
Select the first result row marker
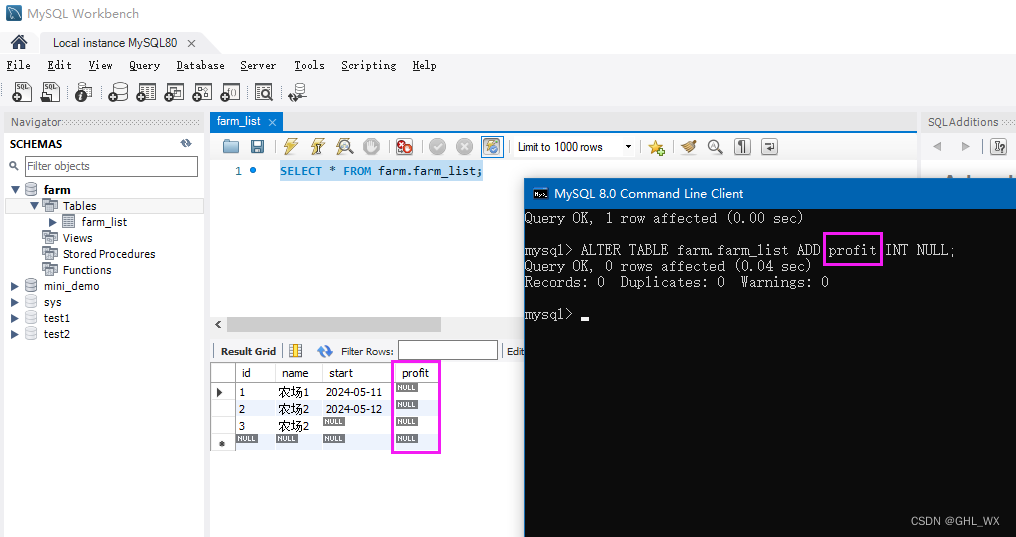point(222,392)
